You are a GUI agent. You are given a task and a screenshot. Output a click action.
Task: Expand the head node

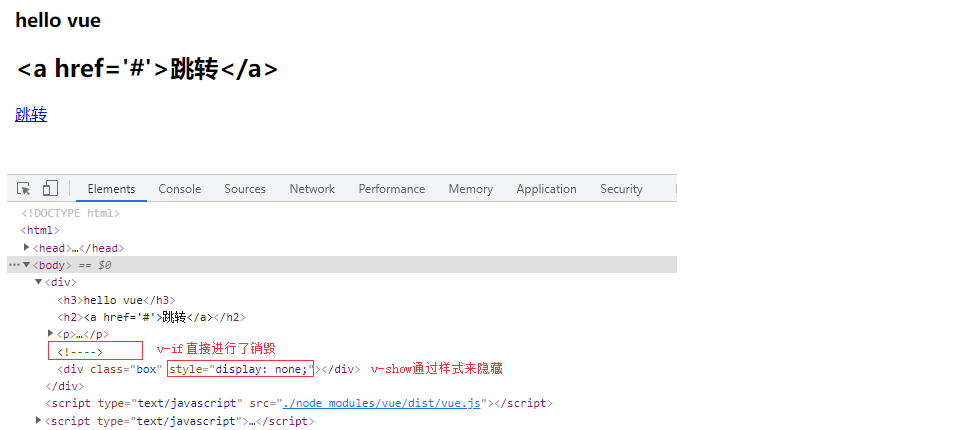pos(27,247)
